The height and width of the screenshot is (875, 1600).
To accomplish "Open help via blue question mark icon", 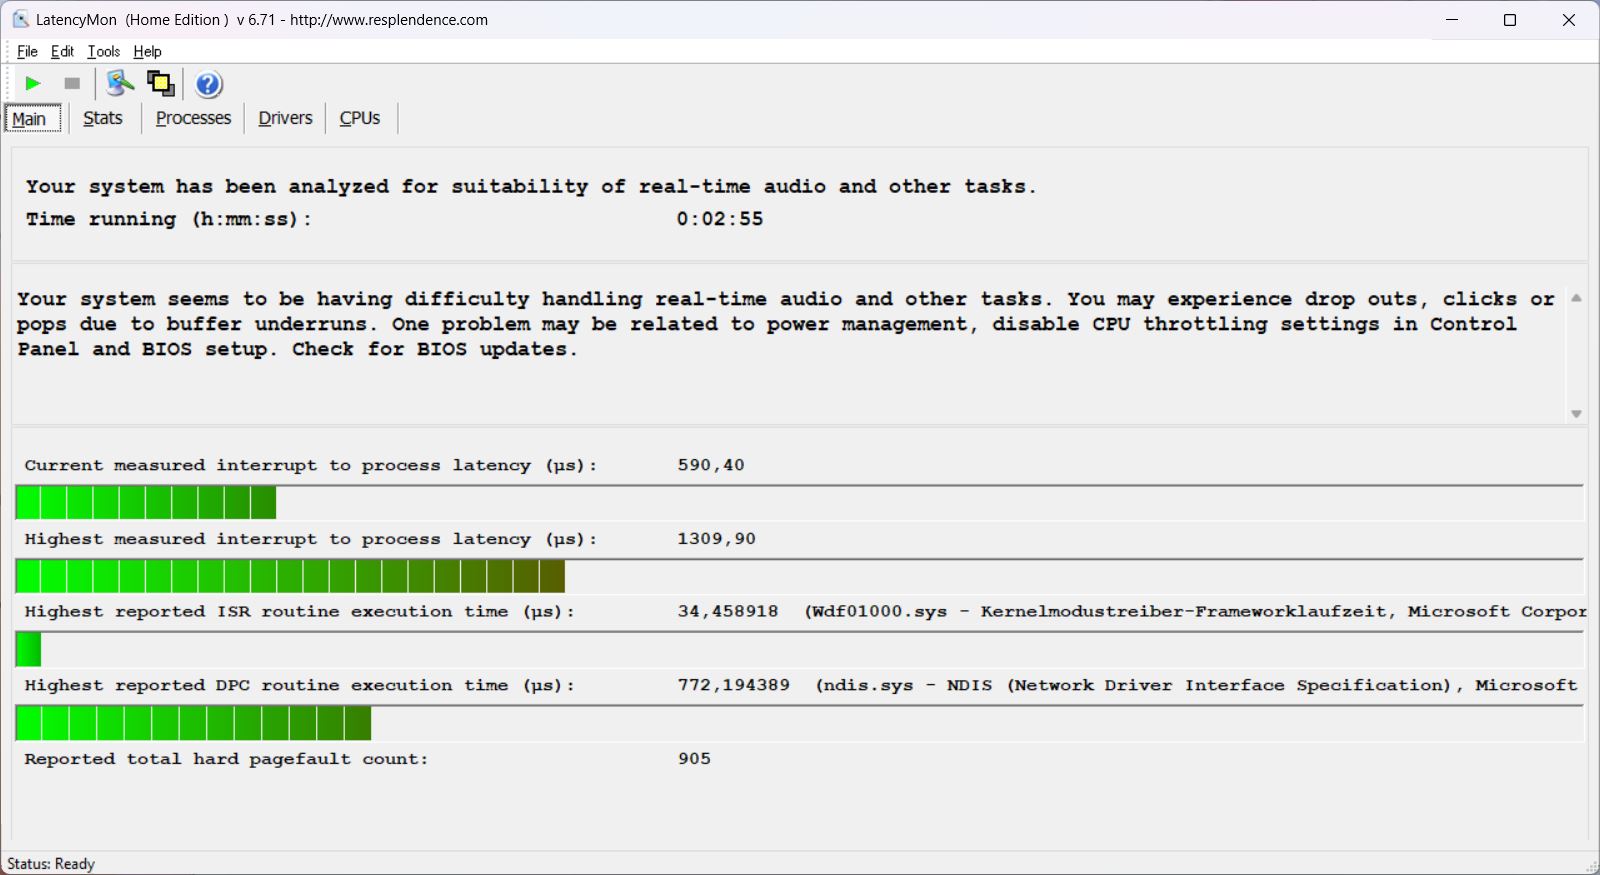I will tap(208, 84).
